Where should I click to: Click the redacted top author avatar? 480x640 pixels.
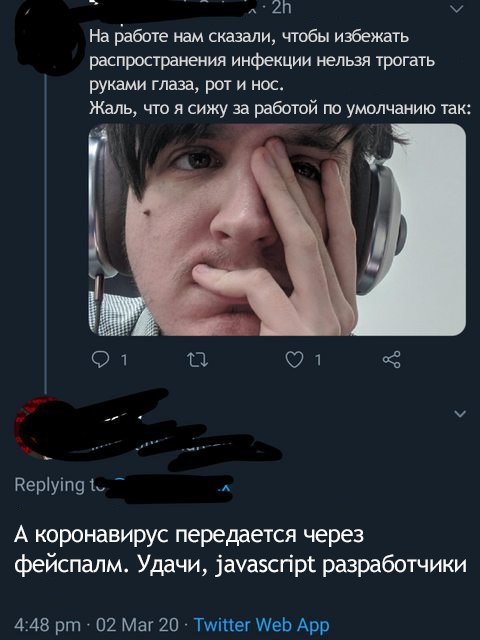(45, 37)
